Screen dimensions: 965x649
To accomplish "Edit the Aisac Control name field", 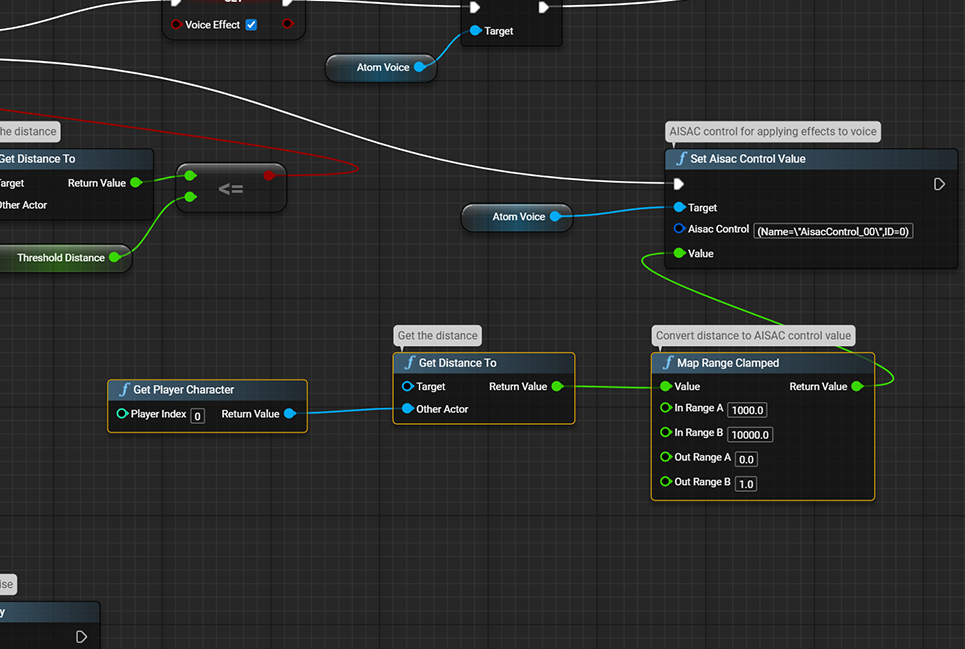I will point(833,231).
